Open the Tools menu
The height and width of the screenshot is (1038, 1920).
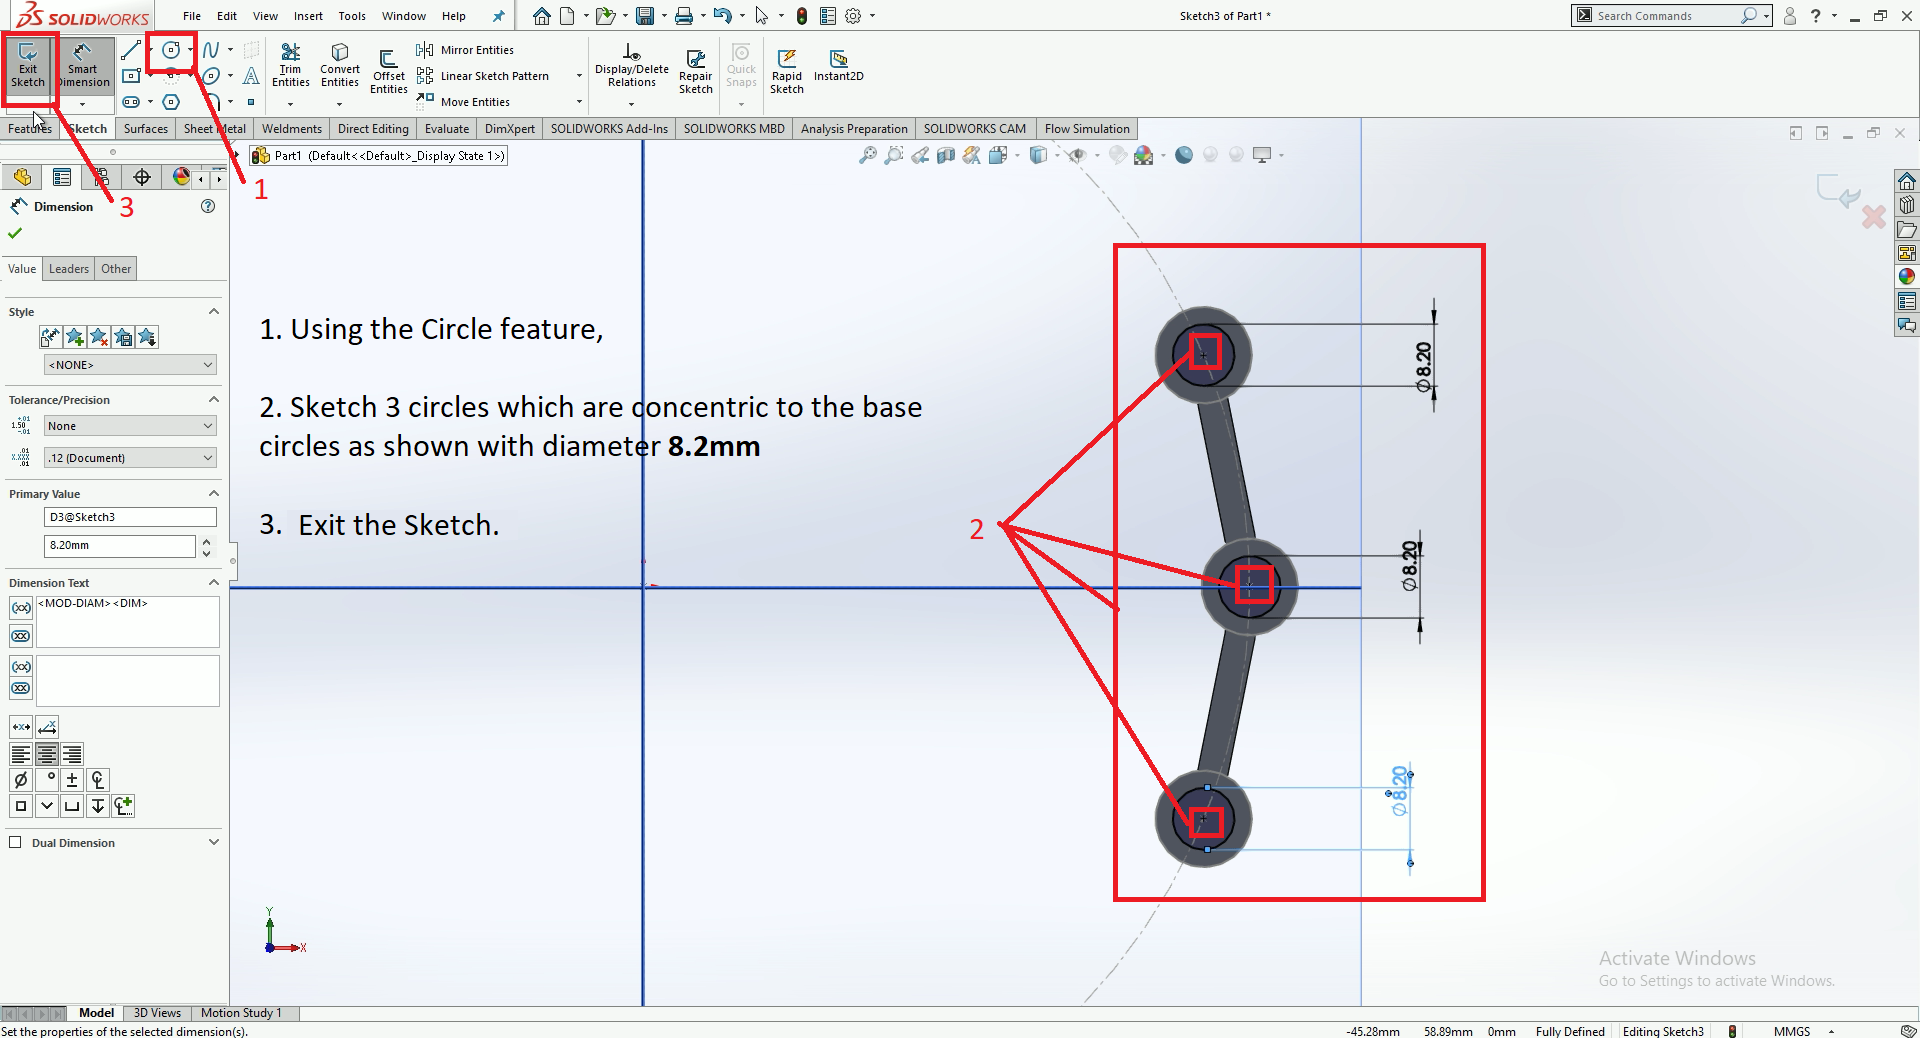coord(352,16)
